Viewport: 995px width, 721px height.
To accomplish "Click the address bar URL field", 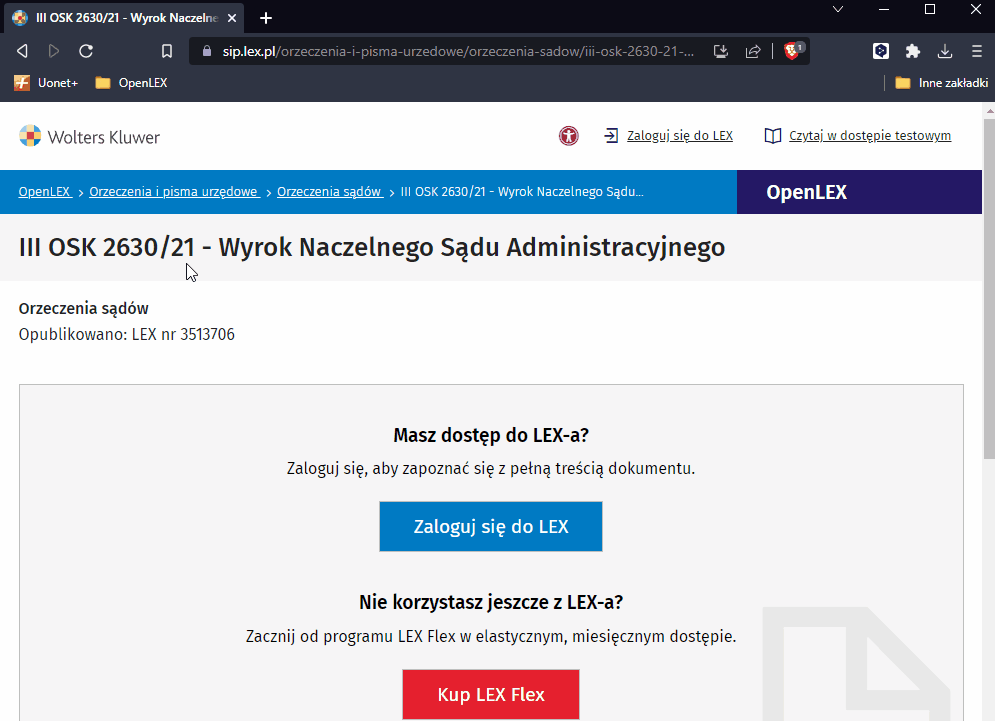I will (458, 51).
